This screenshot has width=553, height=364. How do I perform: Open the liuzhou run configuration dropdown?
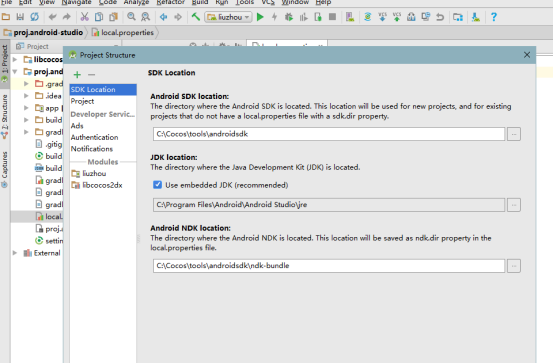click(228, 17)
